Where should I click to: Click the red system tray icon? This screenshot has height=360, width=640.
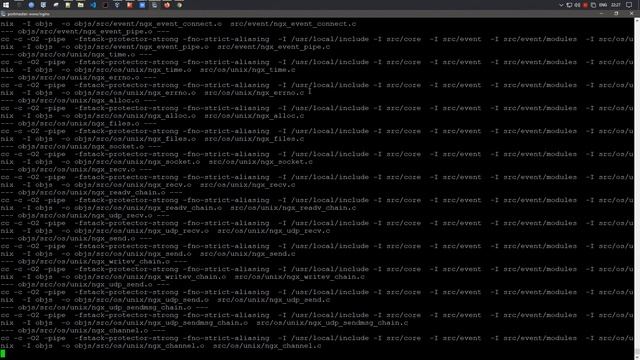pos(585,5)
